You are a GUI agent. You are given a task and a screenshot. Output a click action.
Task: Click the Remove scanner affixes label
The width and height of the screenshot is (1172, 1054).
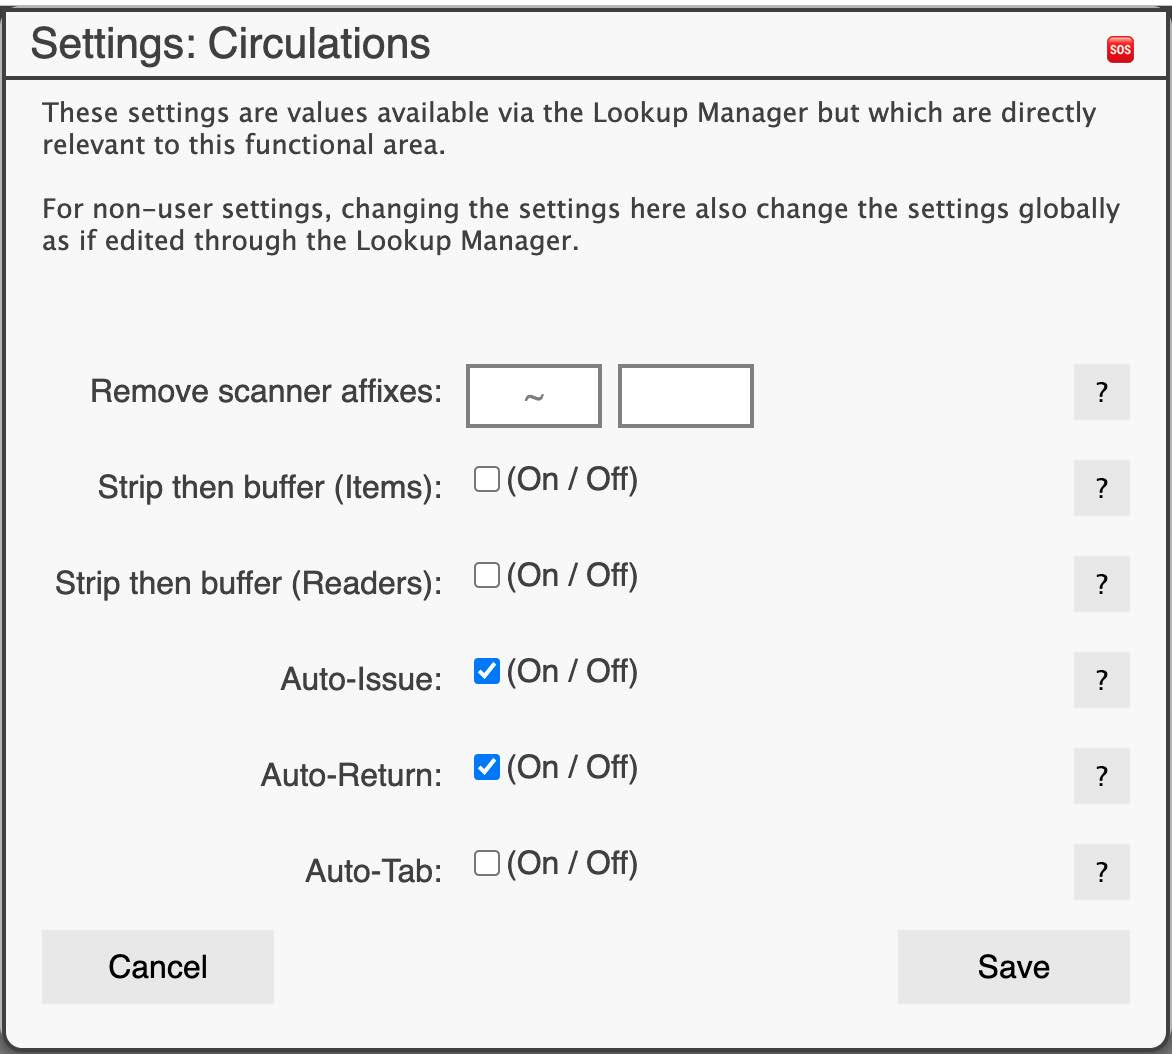tap(266, 391)
